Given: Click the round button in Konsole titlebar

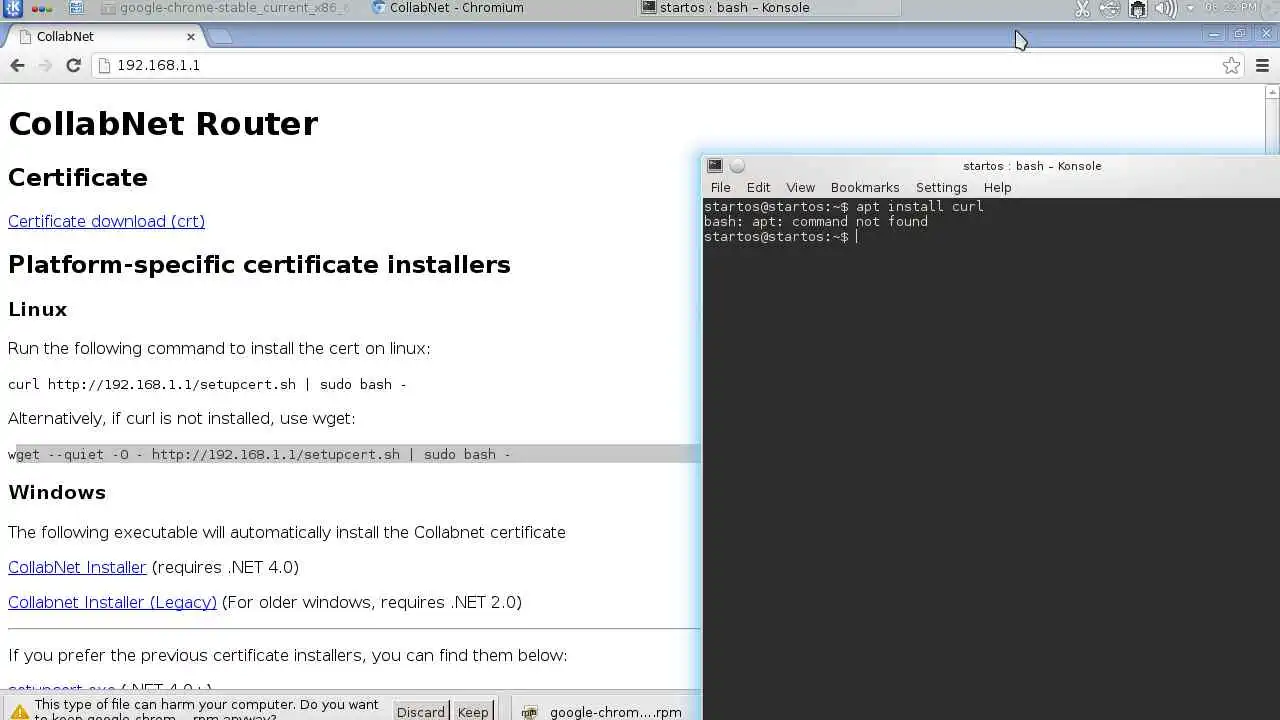Looking at the screenshot, I should 737,166.
